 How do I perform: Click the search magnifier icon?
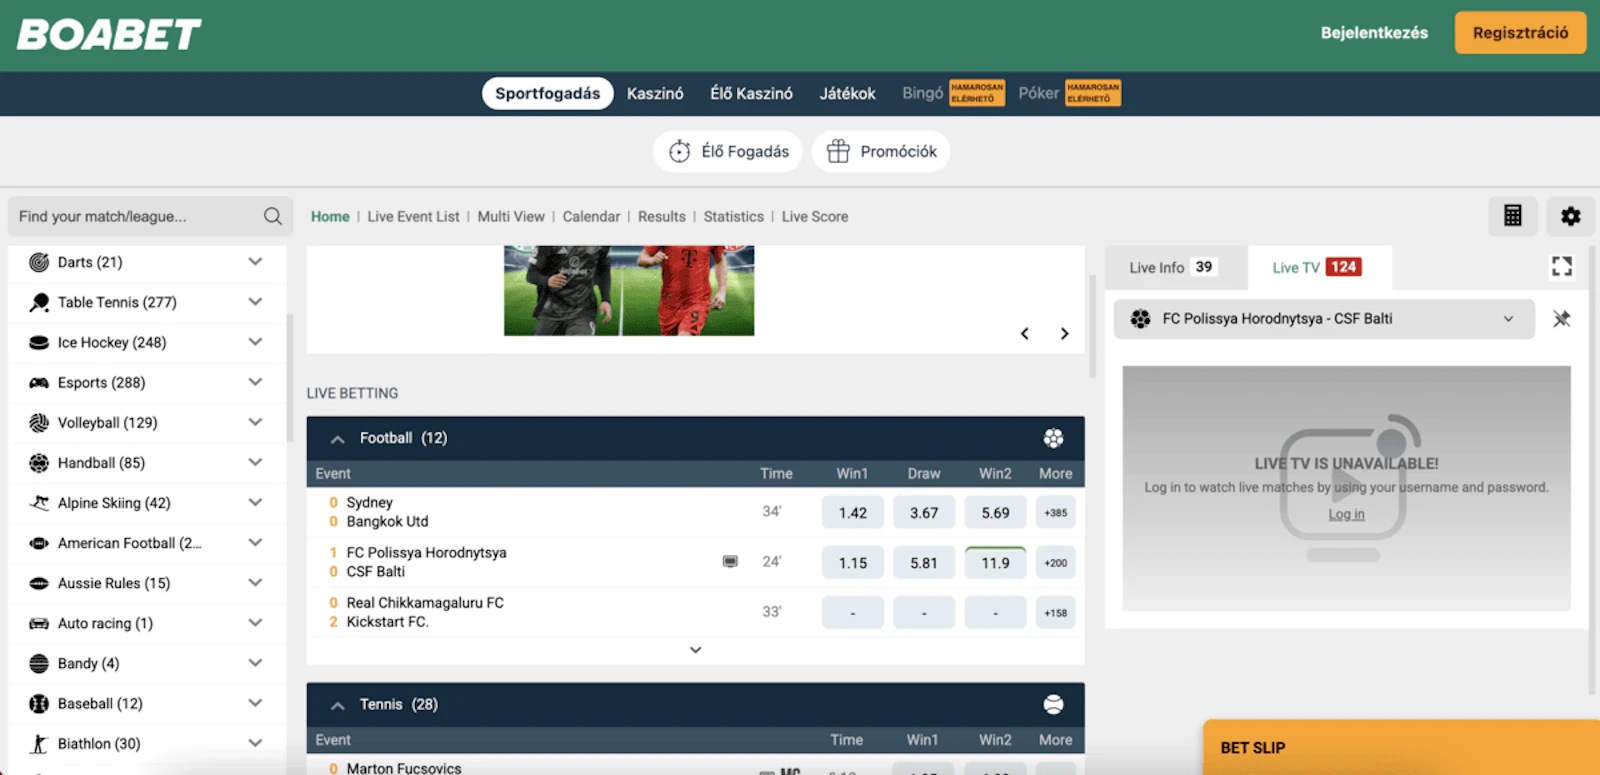point(272,216)
